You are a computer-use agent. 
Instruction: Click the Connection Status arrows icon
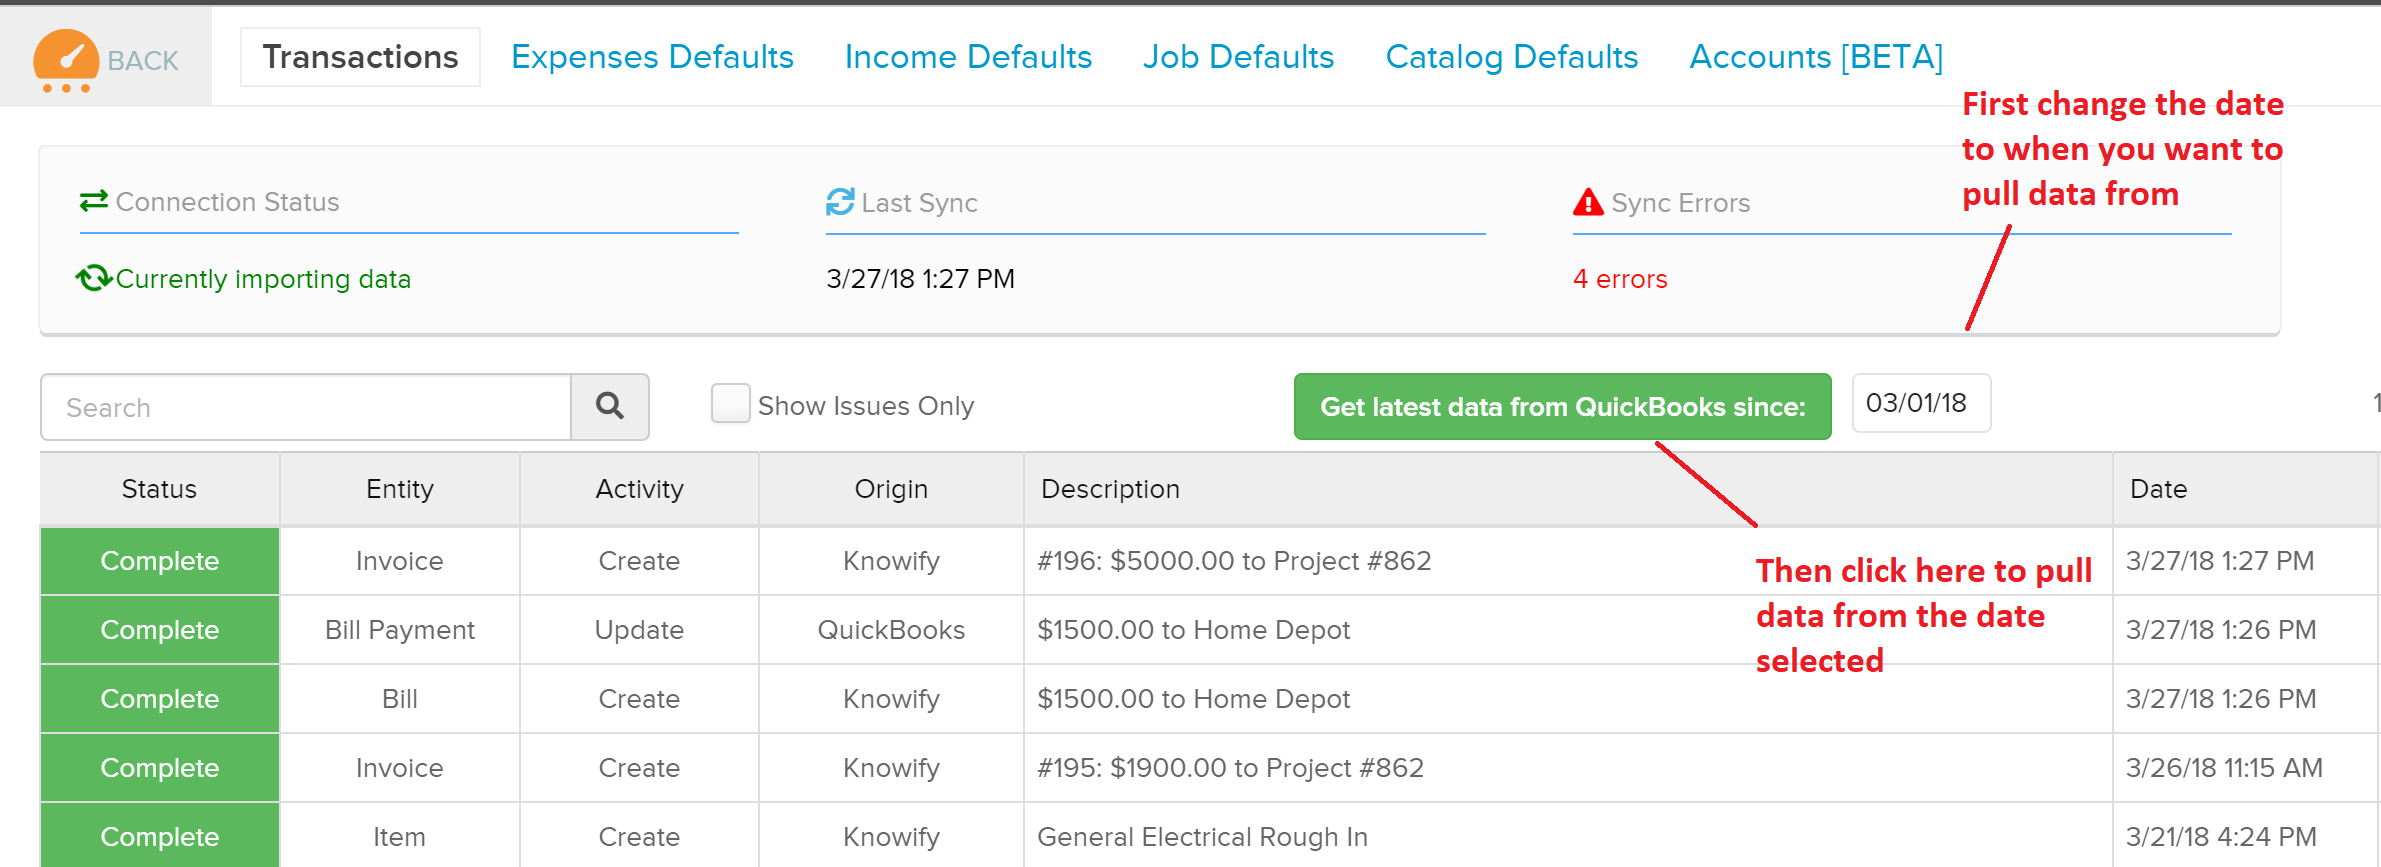(94, 201)
